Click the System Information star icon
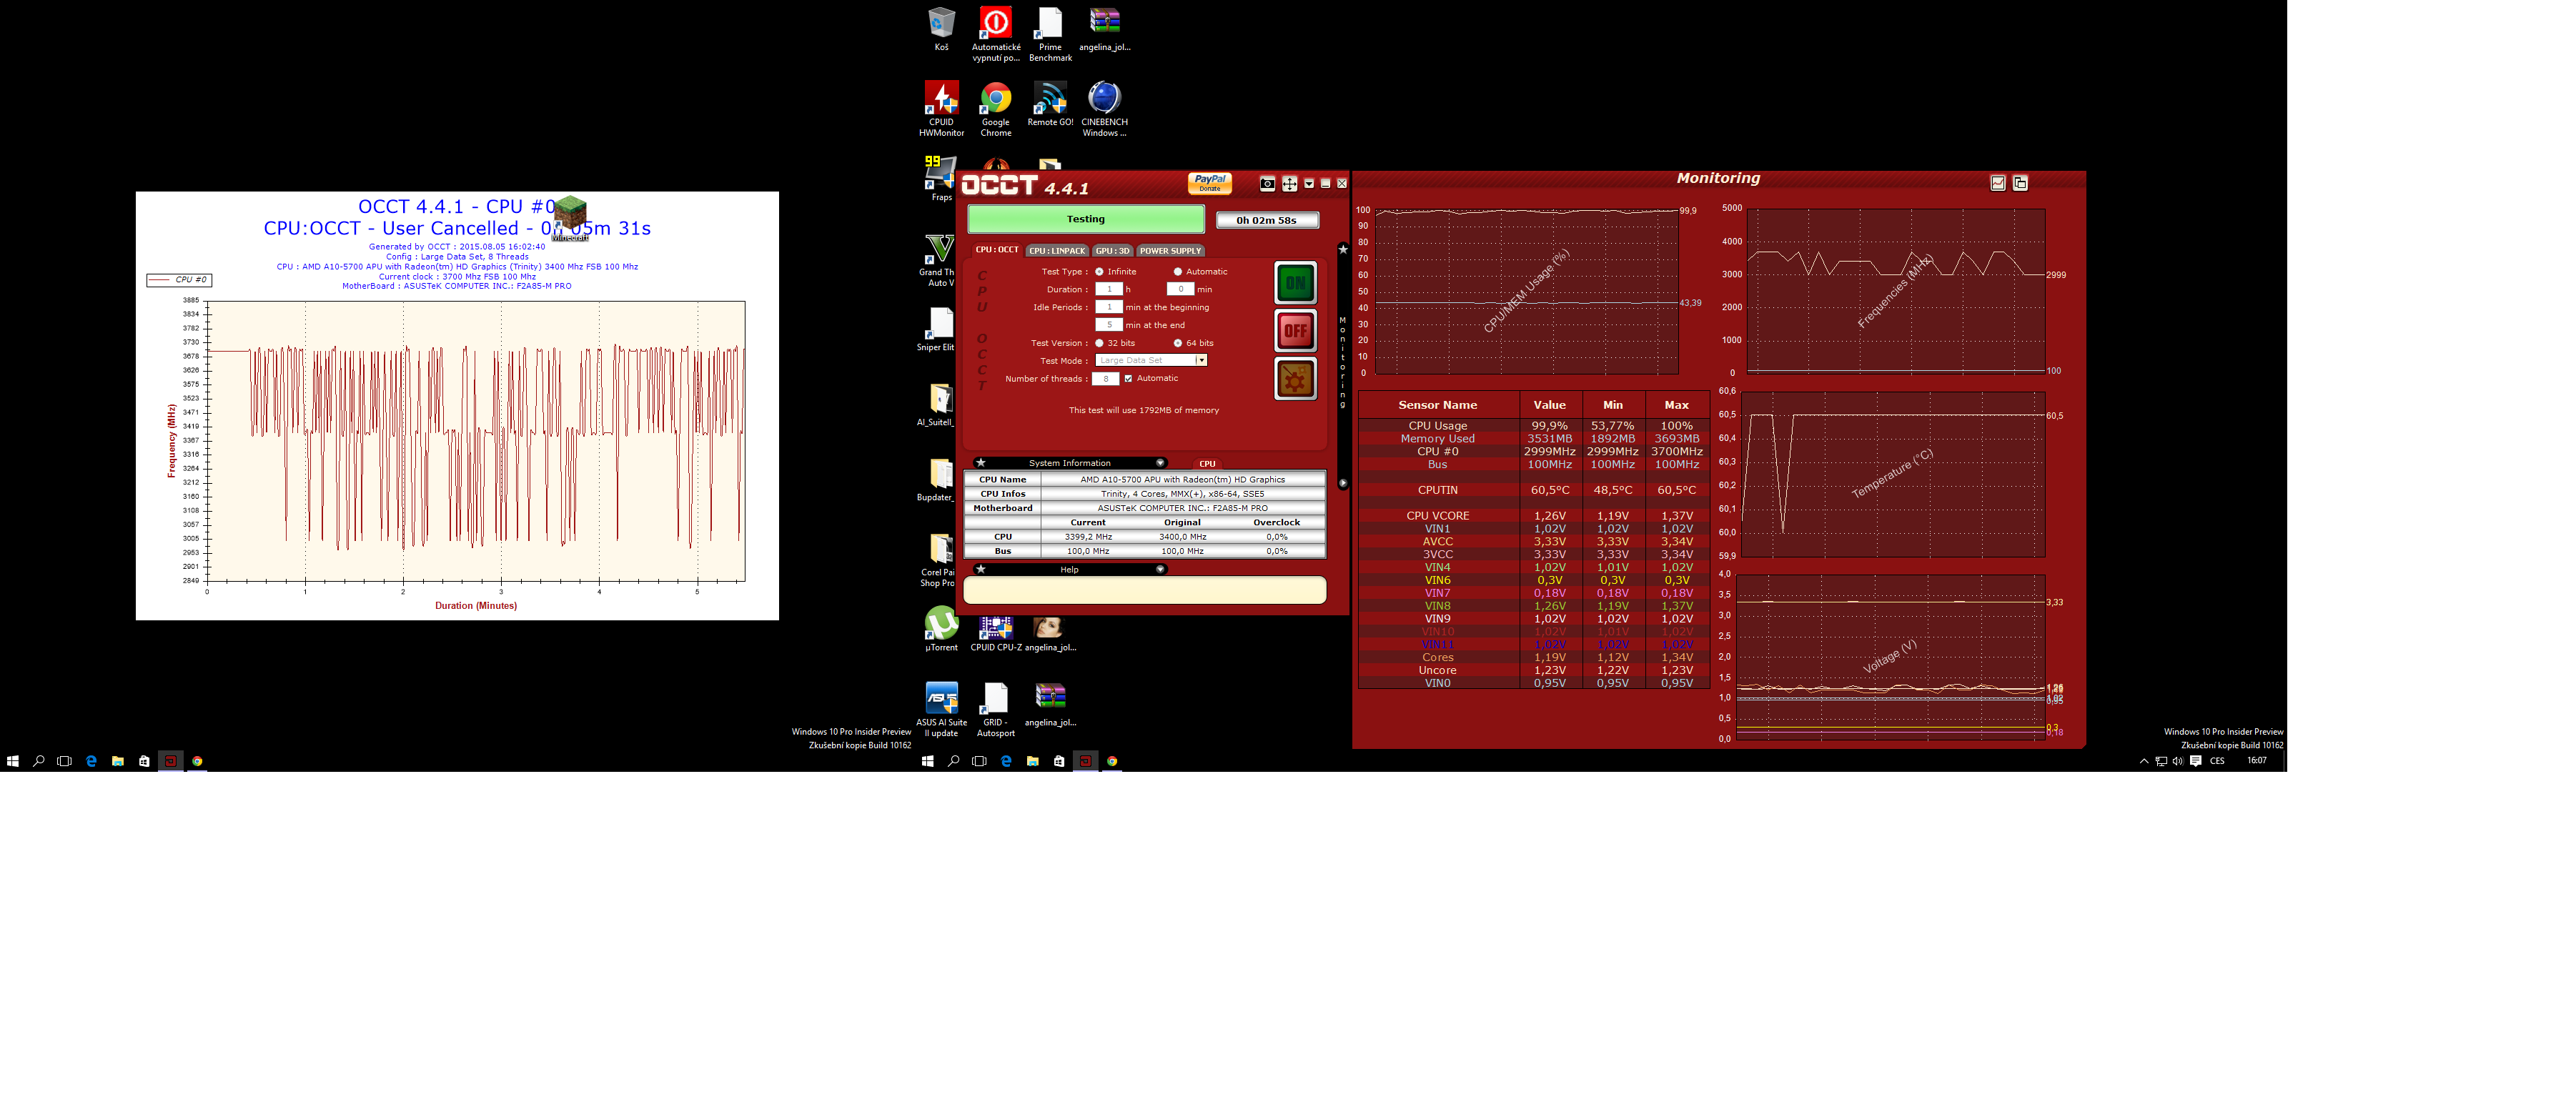The width and height of the screenshot is (2576, 1102). [x=981, y=463]
